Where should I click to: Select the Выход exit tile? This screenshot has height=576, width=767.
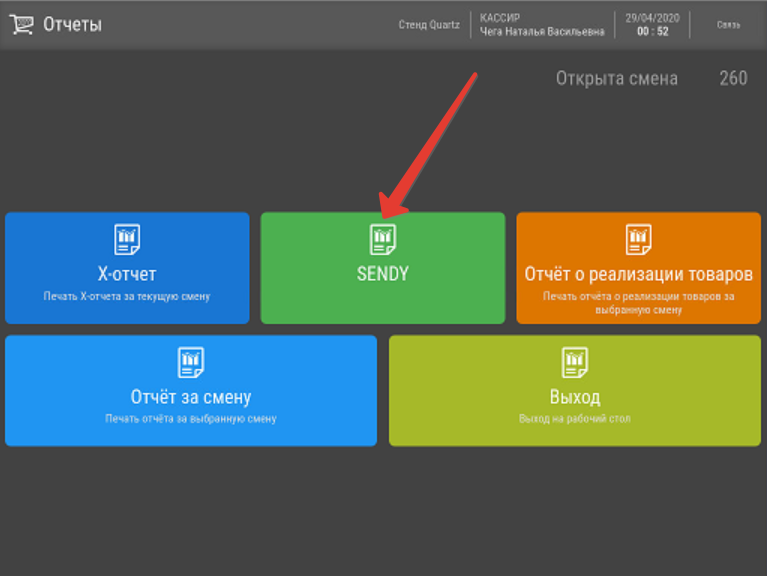click(x=575, y=390)
